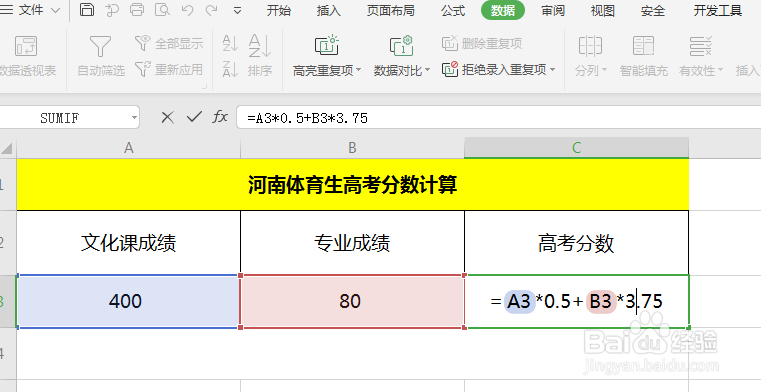Switch to the 审阅 tab
Viewport: 761px width, 392px height.
pyautogui.click(x=553, y=10)
